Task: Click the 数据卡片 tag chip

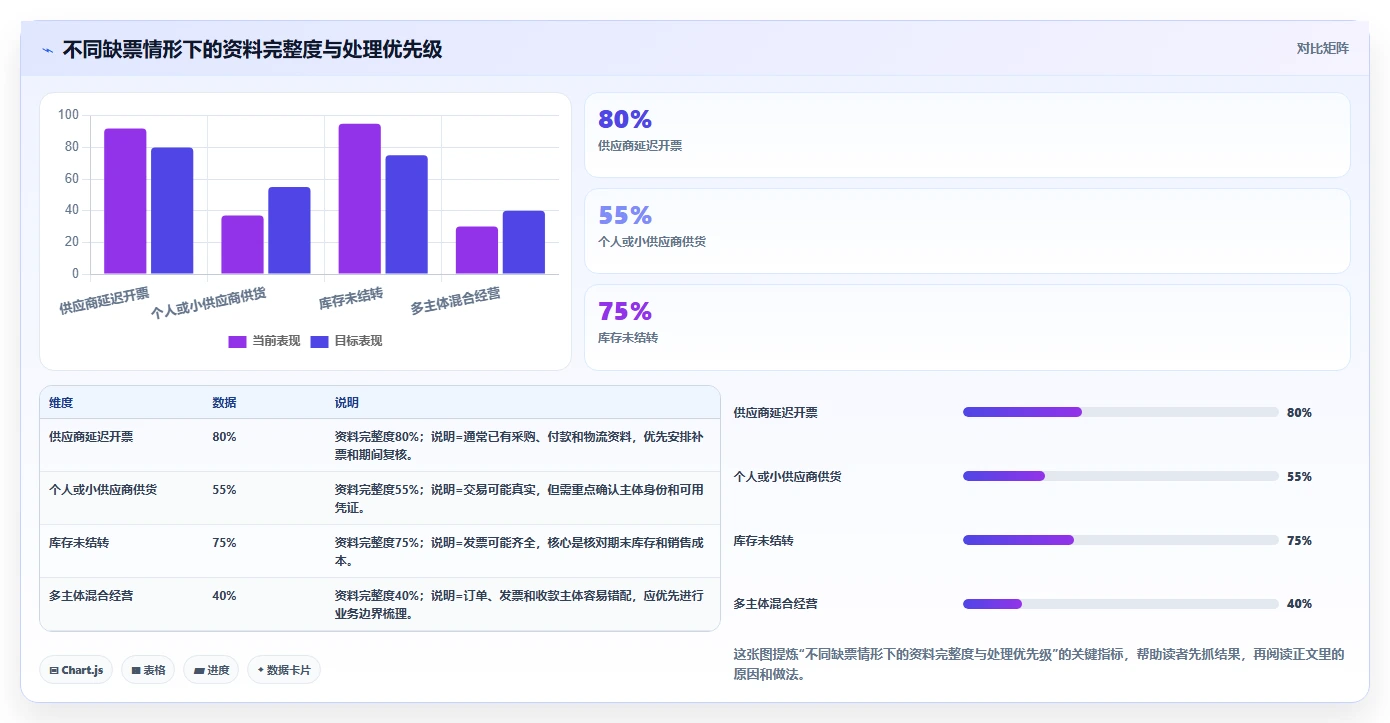Action: pyautogui.click(x=284, y=670)
